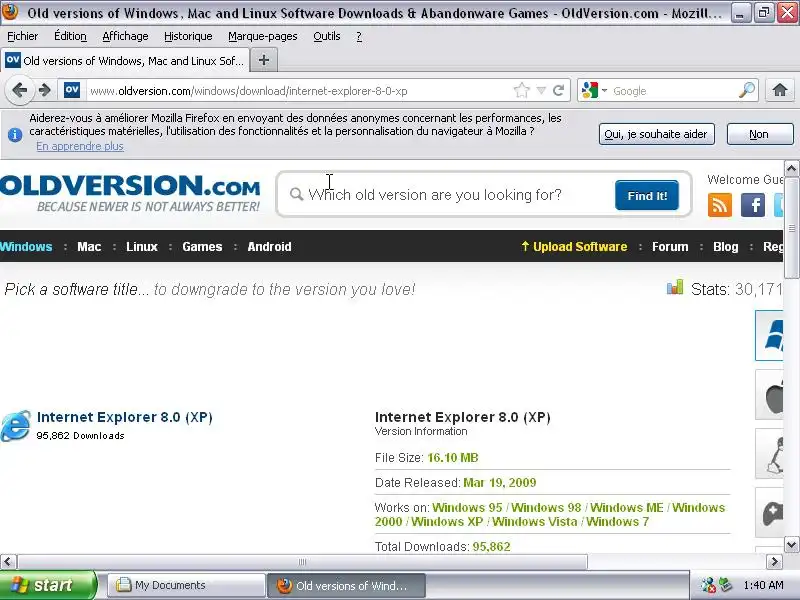
Task: Click the Windows 95 compatibility link
Action: tap(467, 508)
